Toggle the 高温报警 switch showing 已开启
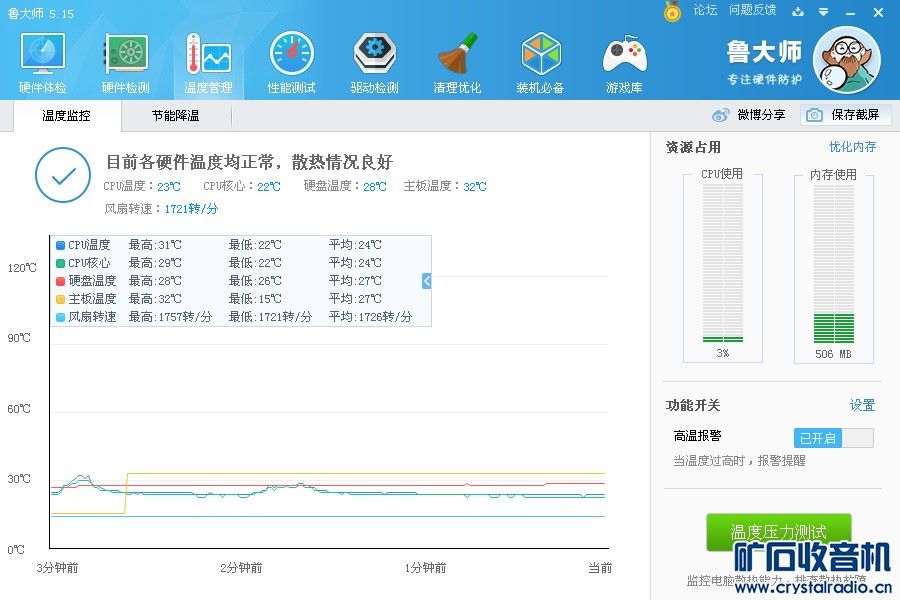Screen dimensions: 900x600 click(833, 438)
